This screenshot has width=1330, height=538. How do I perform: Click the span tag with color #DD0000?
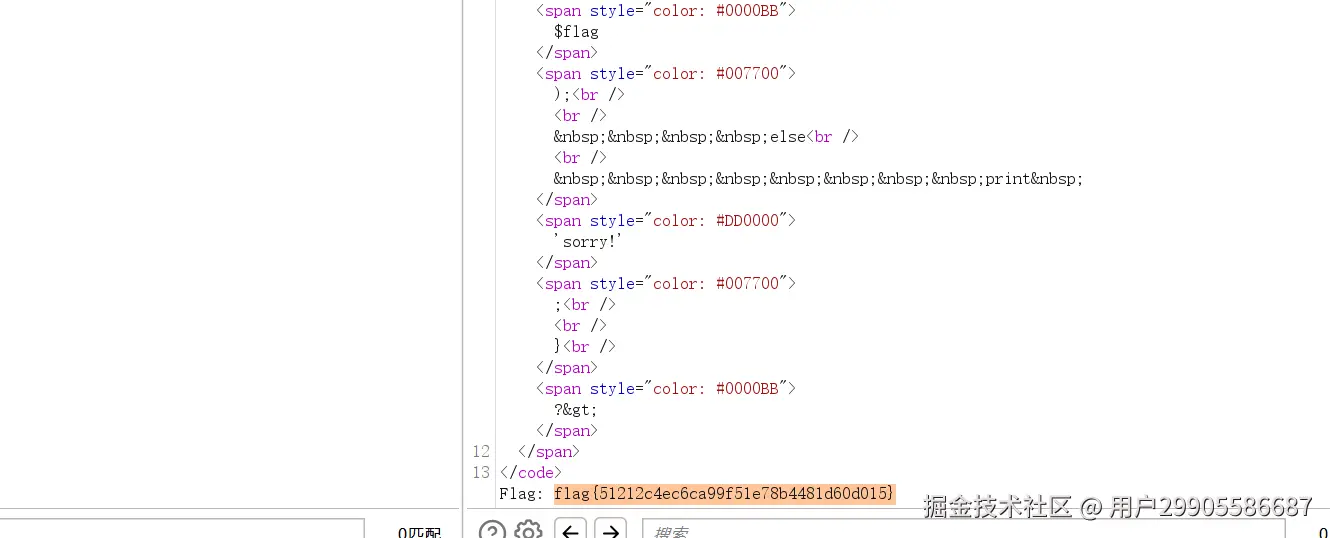tap(665, 221)
